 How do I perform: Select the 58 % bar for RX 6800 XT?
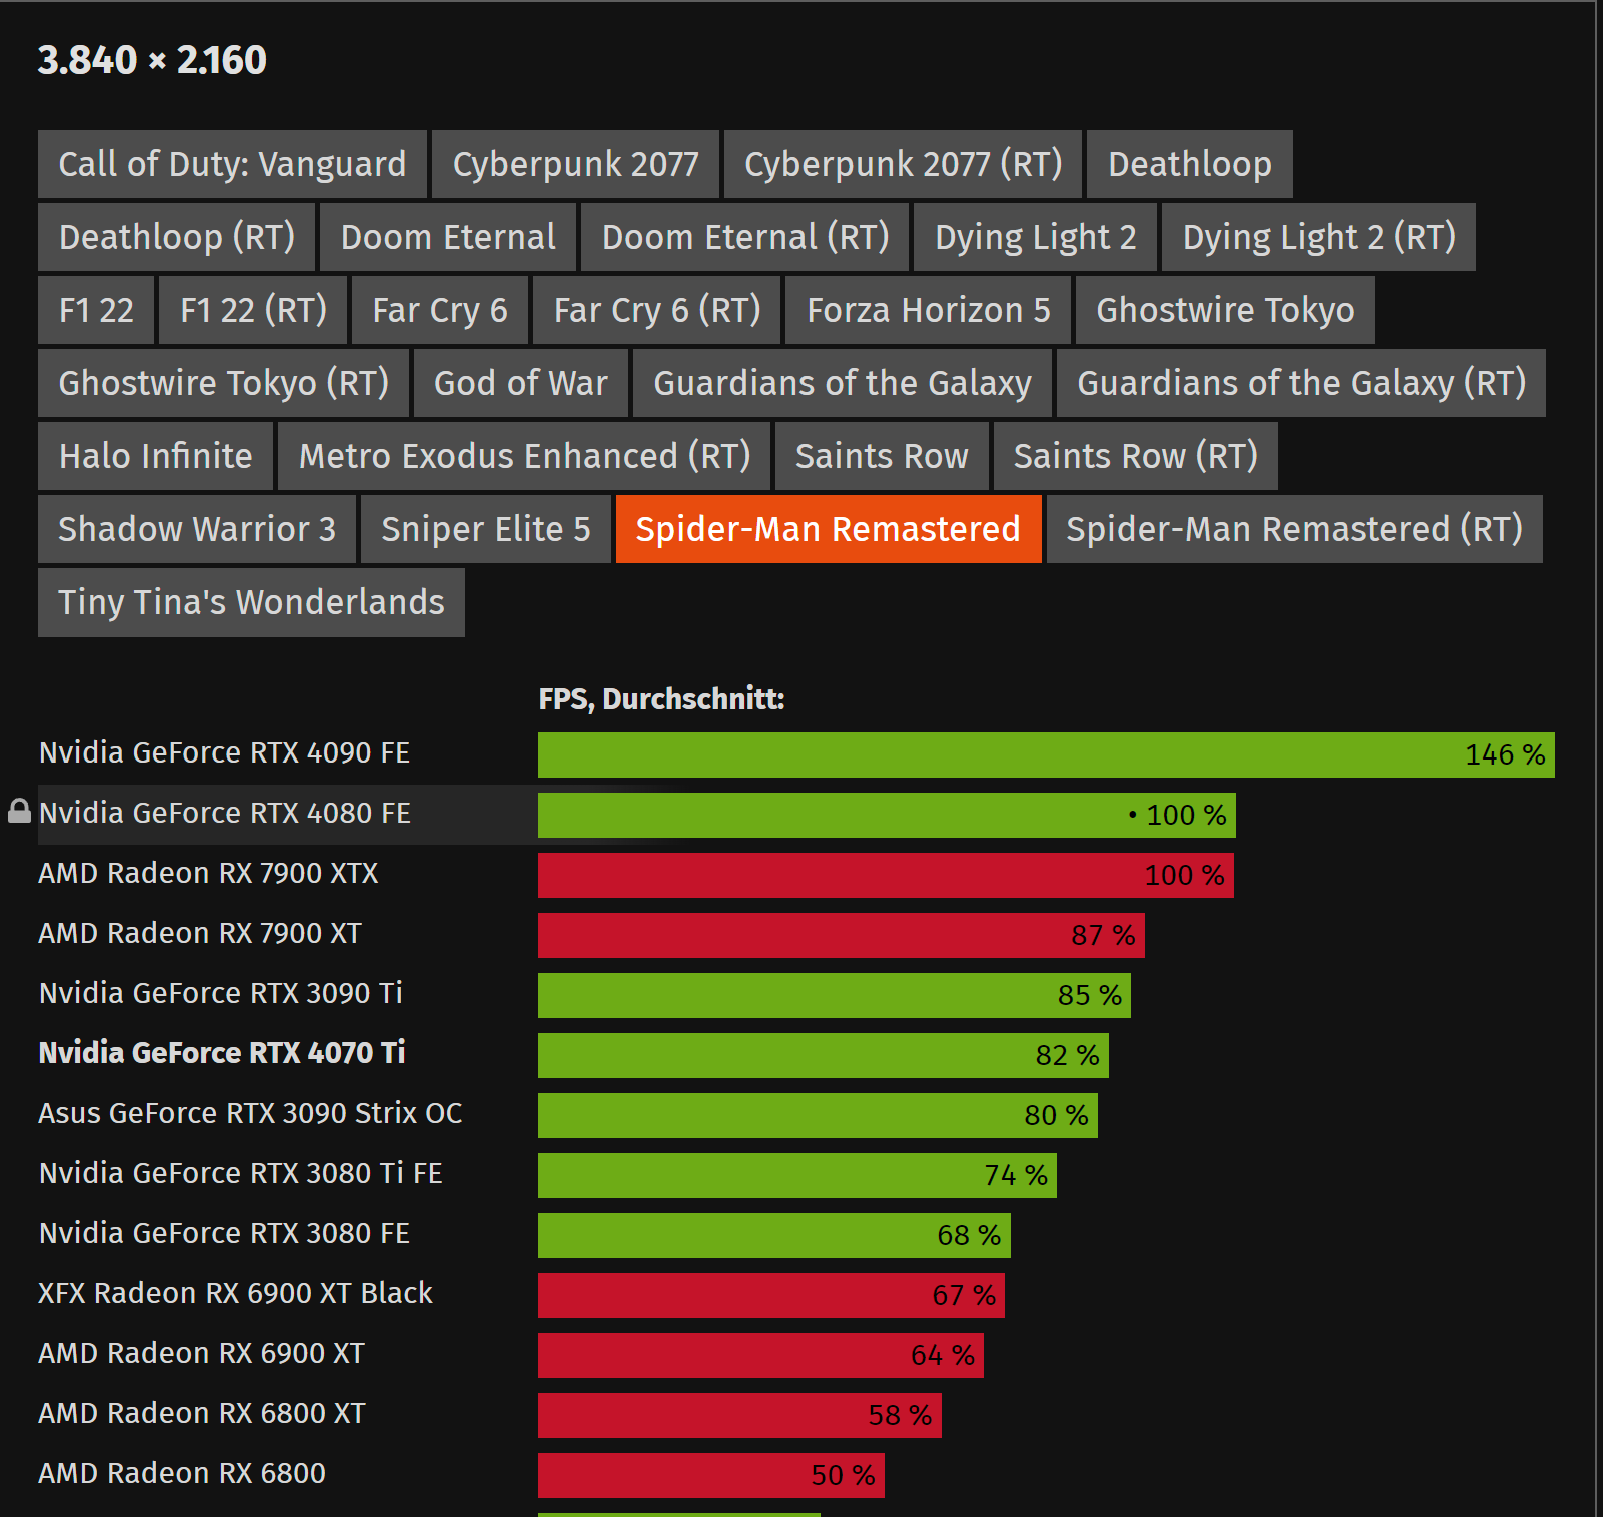tap(740, 1415)
